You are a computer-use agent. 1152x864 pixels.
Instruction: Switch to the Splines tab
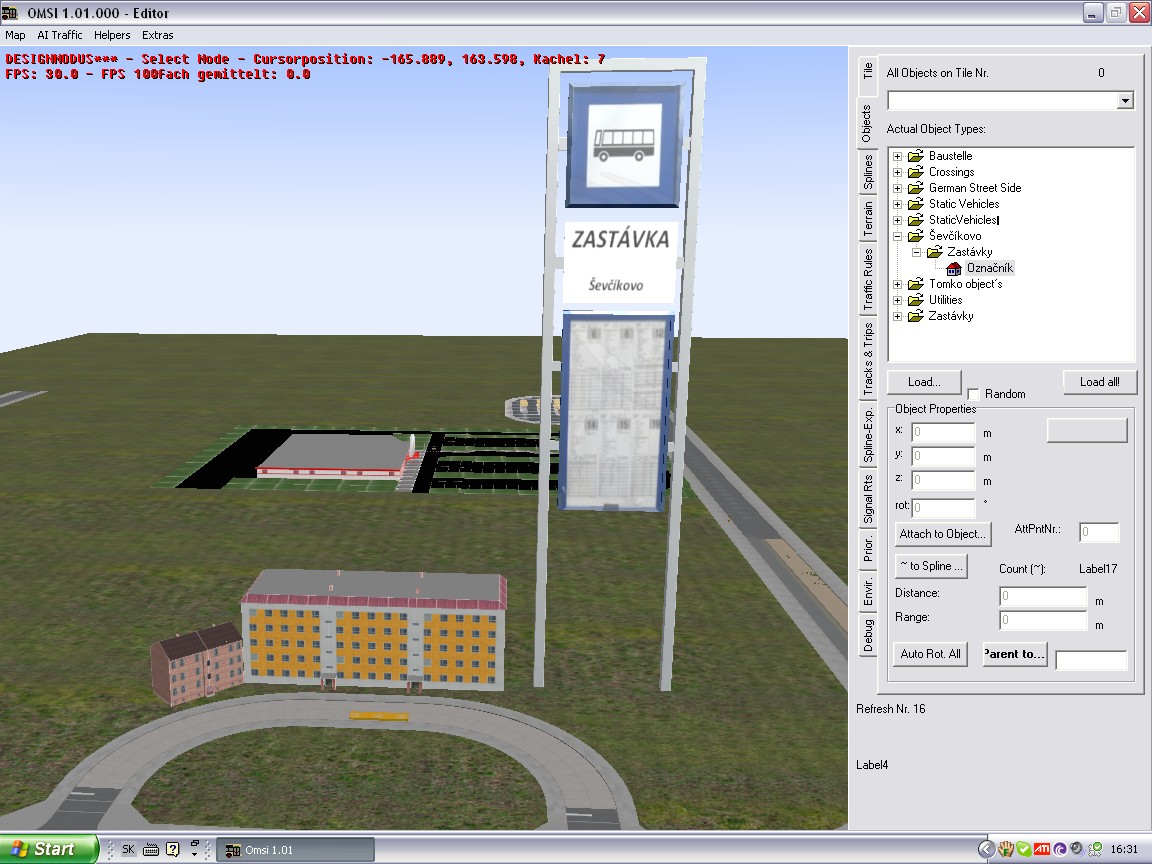point(867,172)
